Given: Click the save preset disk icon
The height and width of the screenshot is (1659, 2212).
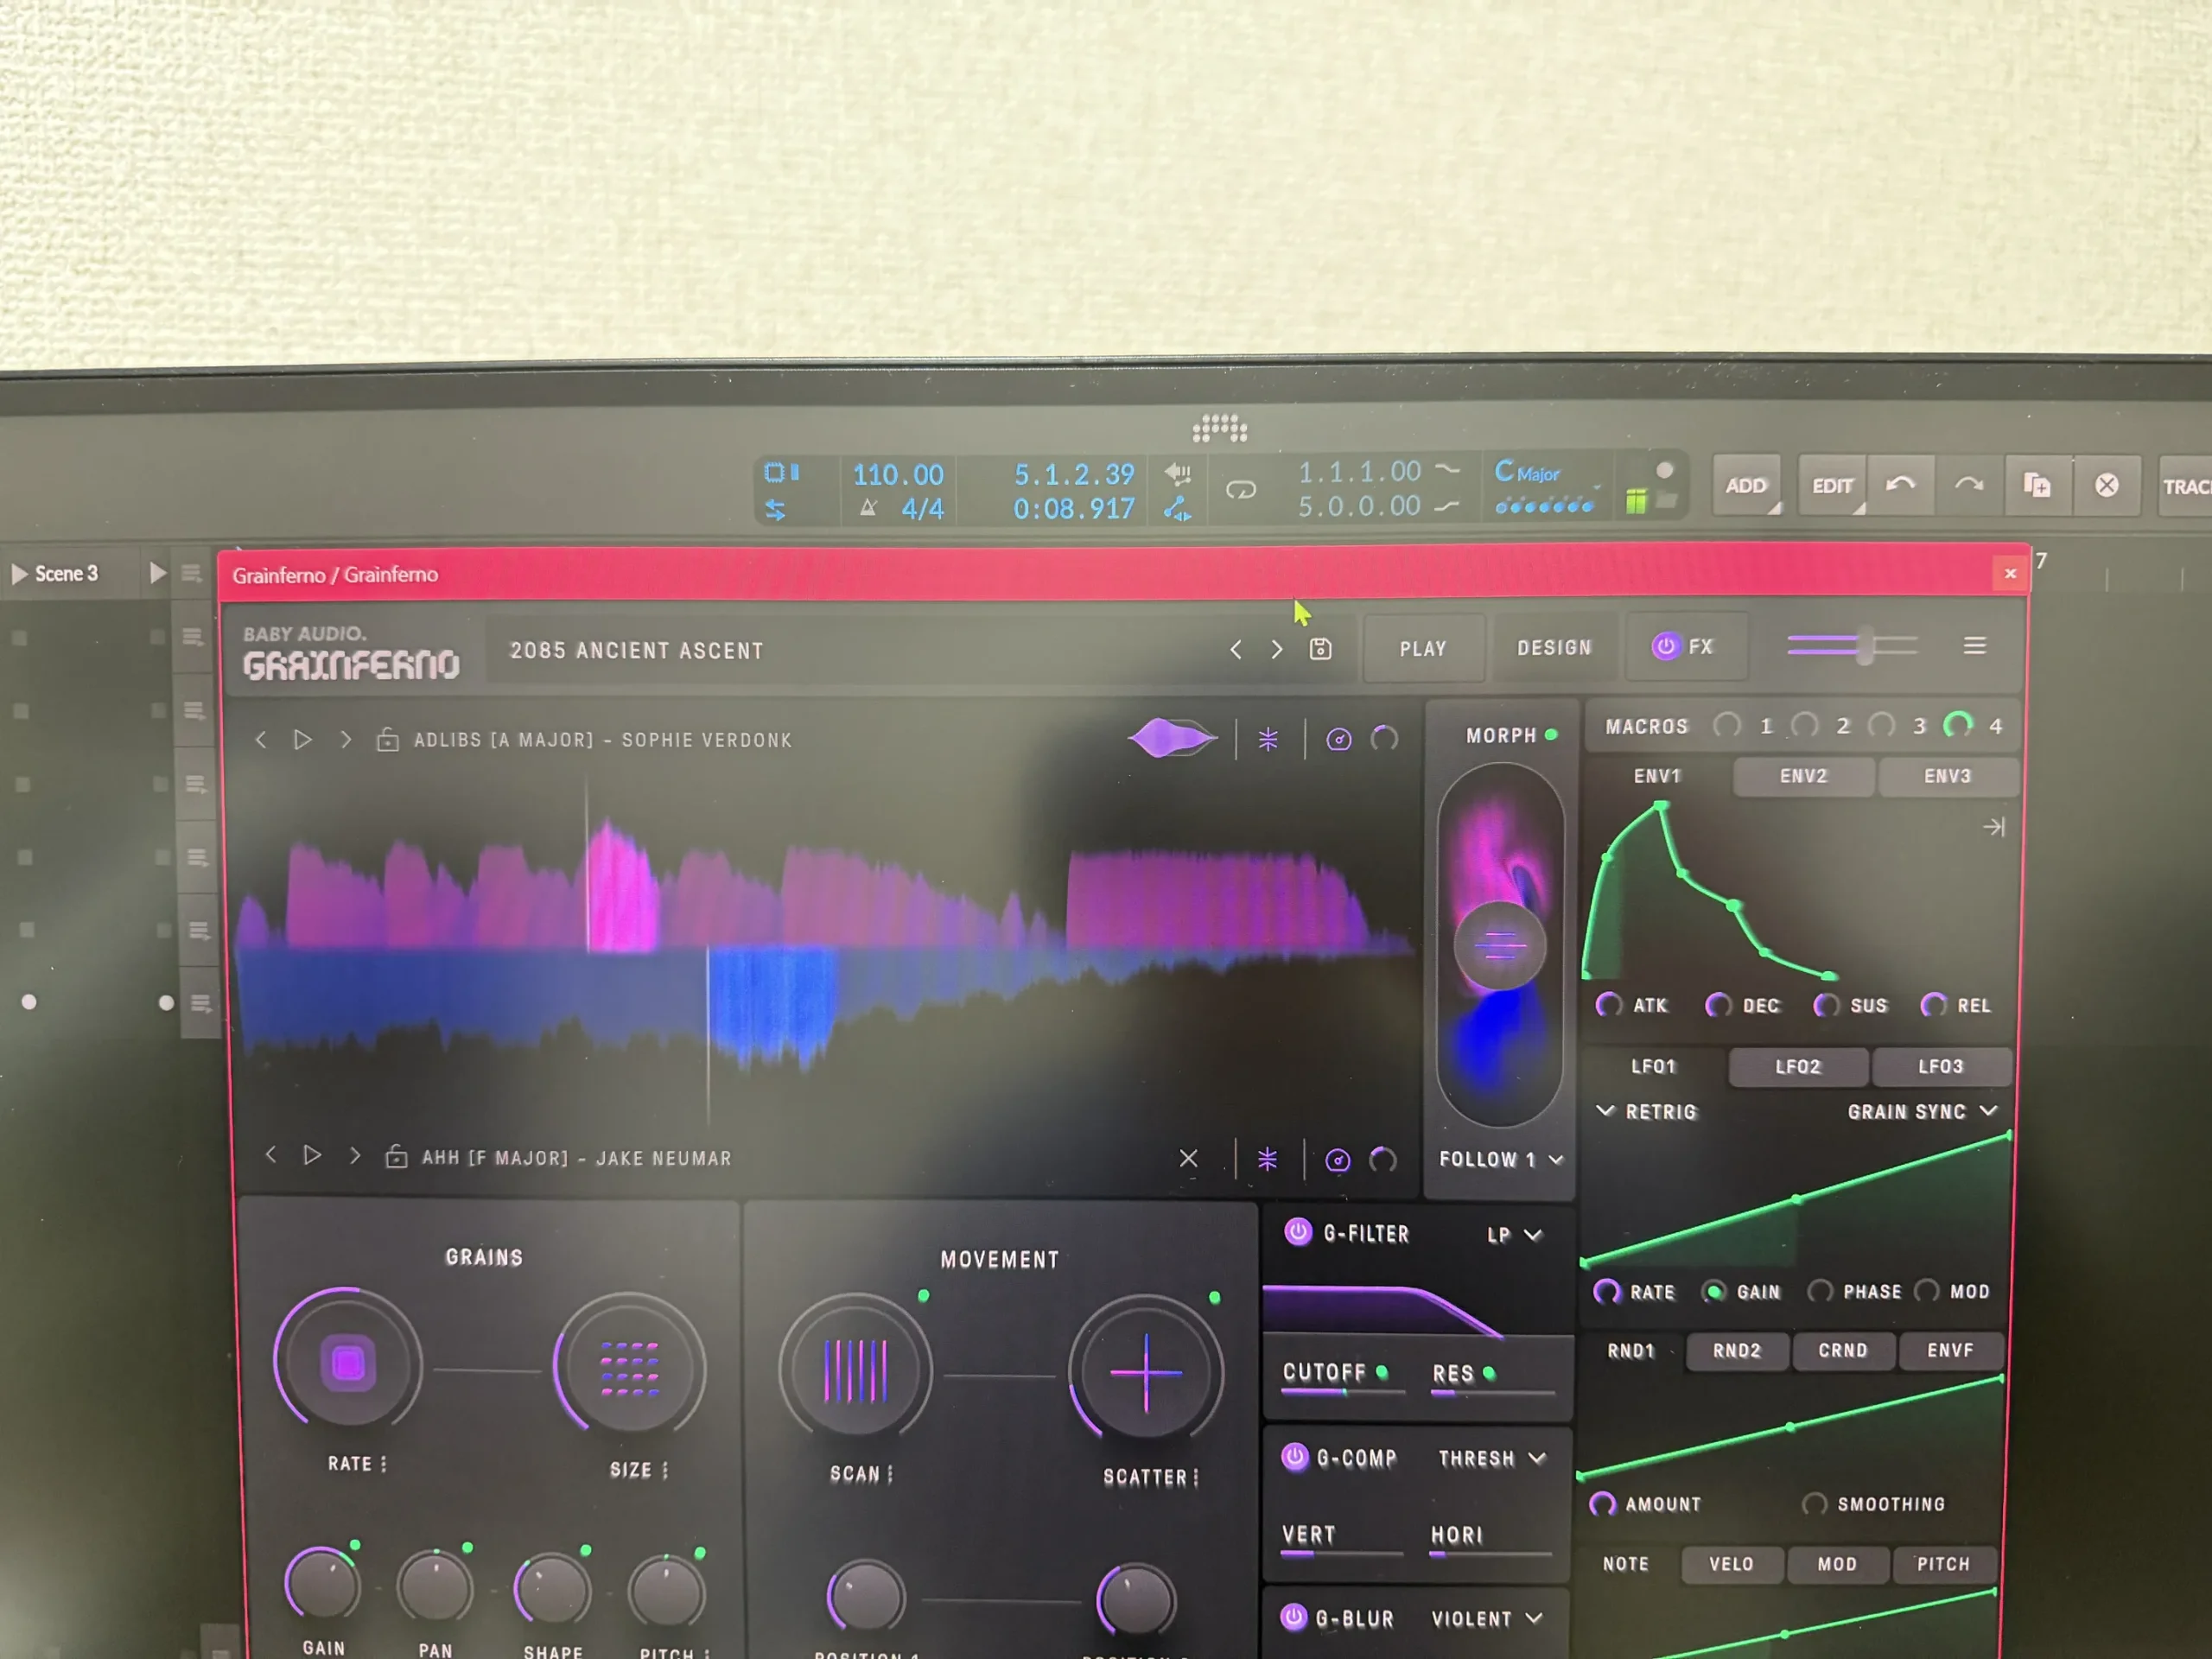Looking at the screenshot, I should [x=1320, y=649].
